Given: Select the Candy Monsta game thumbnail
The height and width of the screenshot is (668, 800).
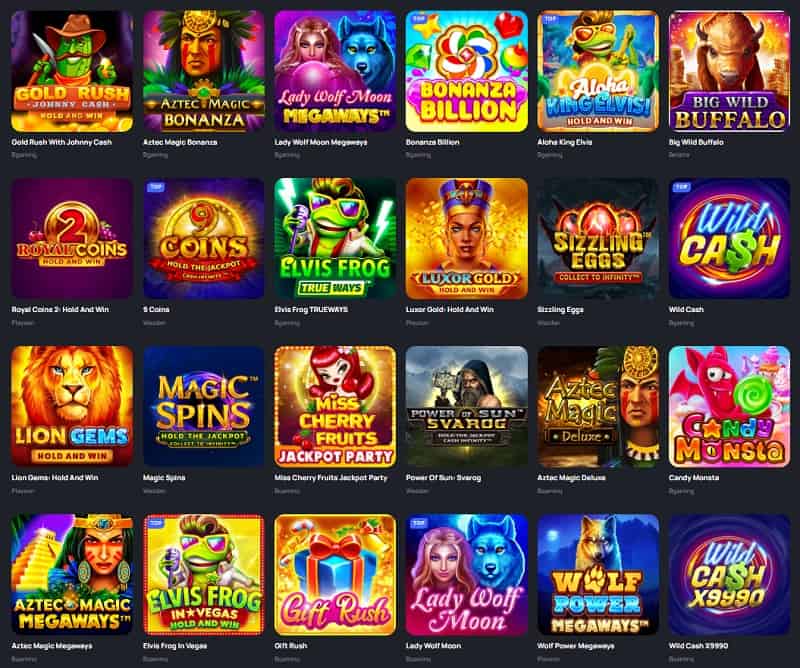Looking at the screenshot, I should pos(730,407).
